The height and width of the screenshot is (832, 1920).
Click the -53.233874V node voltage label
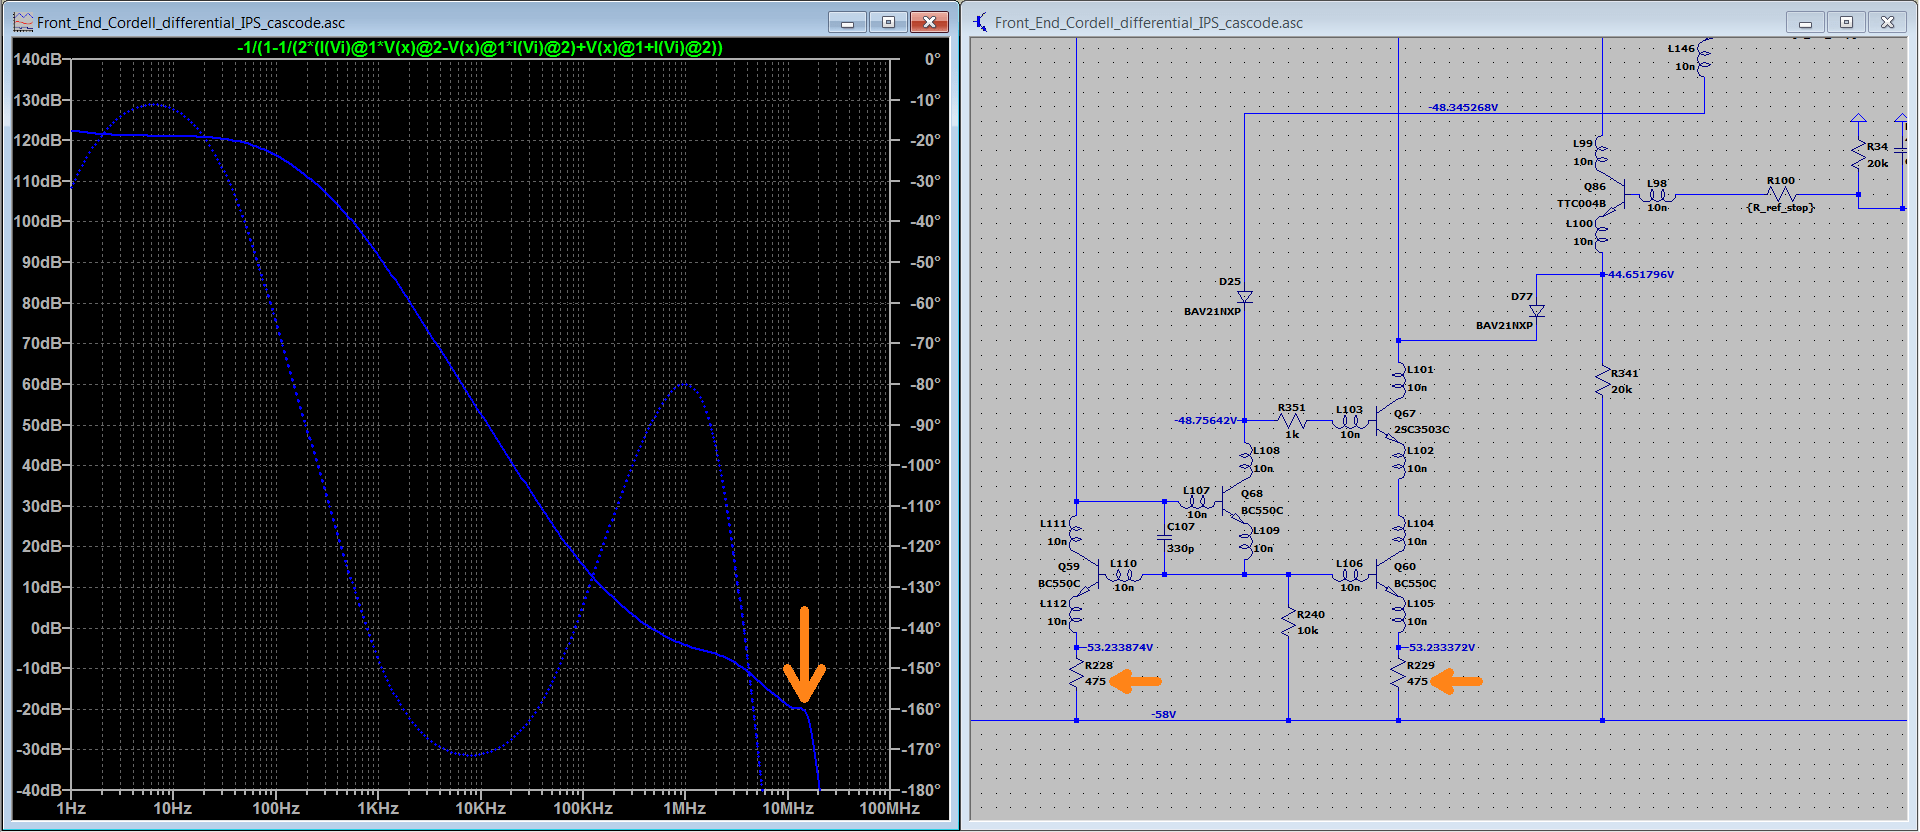(x=1120, y=647)
